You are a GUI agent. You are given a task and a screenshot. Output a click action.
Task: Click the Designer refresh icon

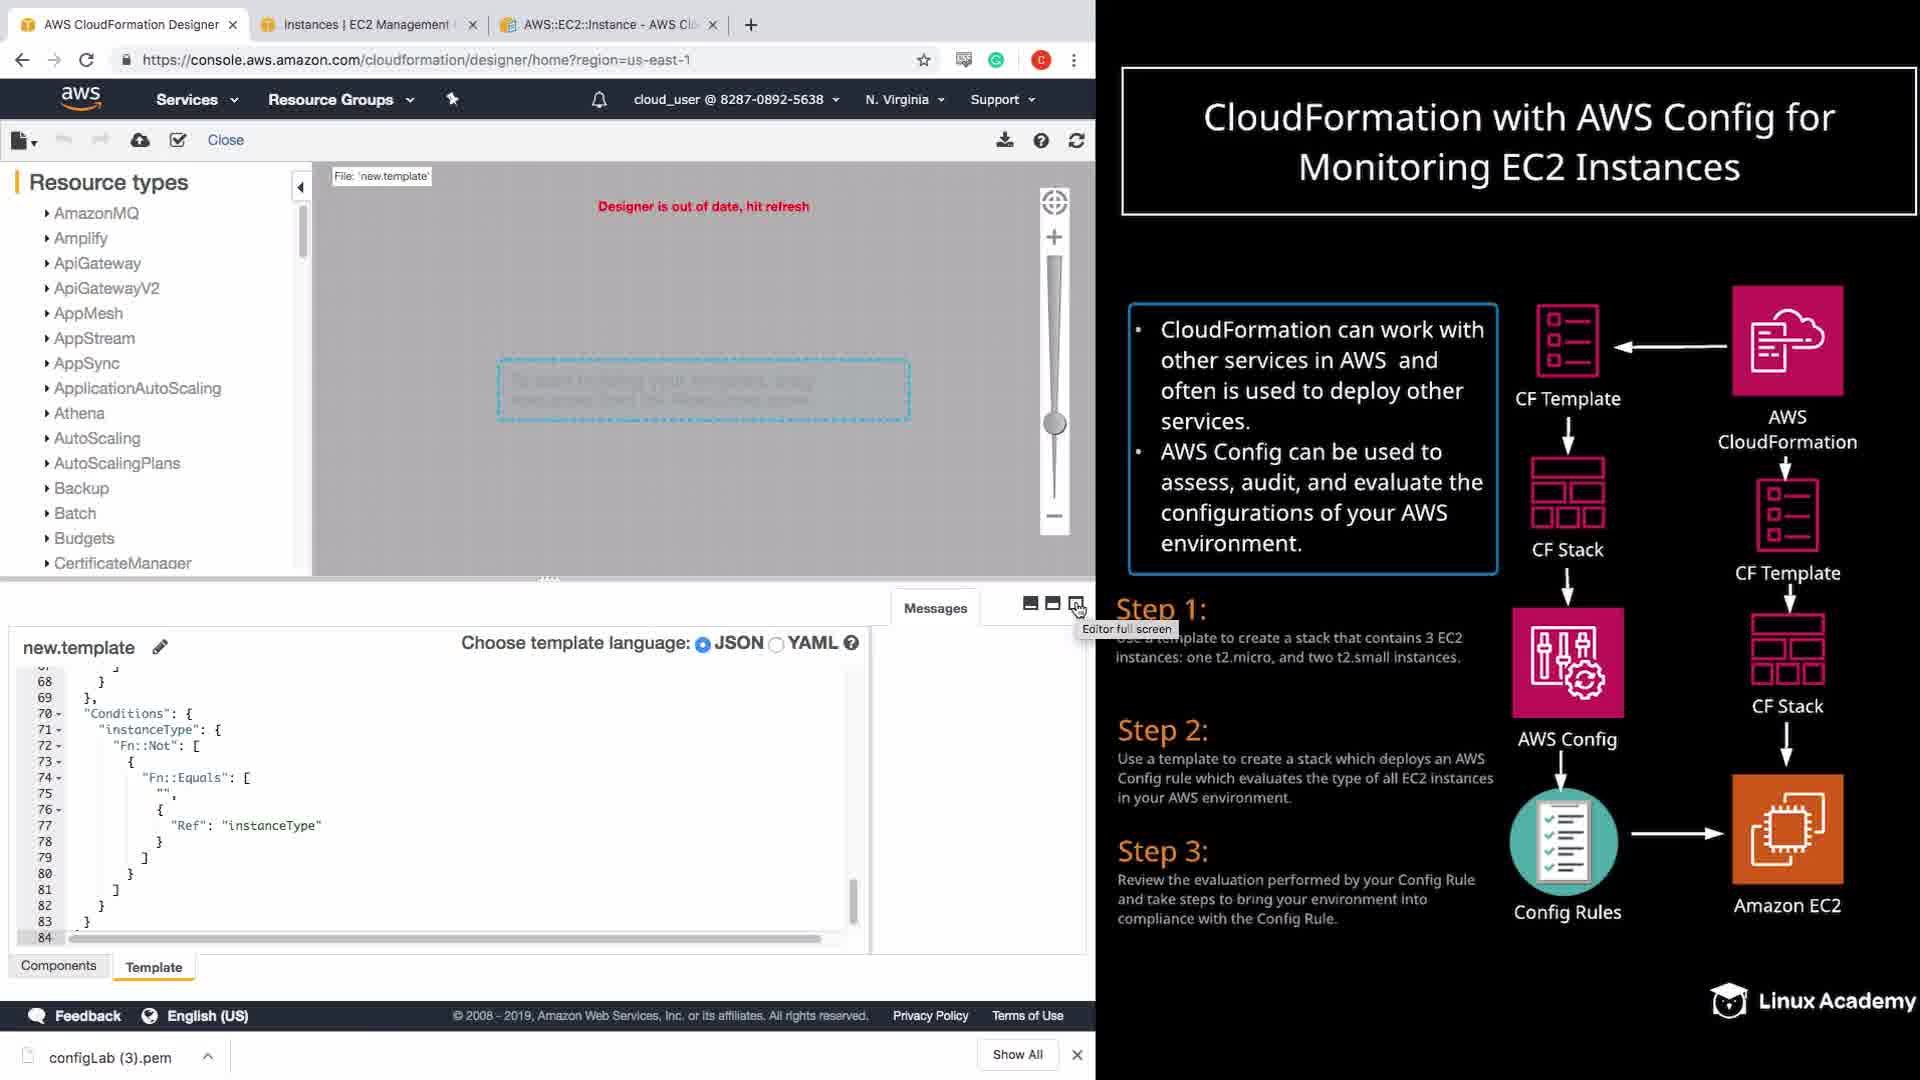(1076, 140)
